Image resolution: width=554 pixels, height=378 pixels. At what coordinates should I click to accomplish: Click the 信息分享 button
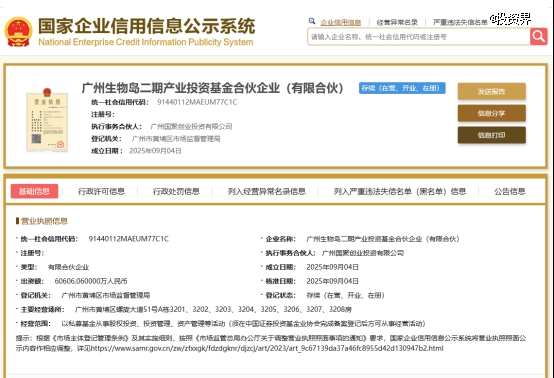click(x=491, y=113)
